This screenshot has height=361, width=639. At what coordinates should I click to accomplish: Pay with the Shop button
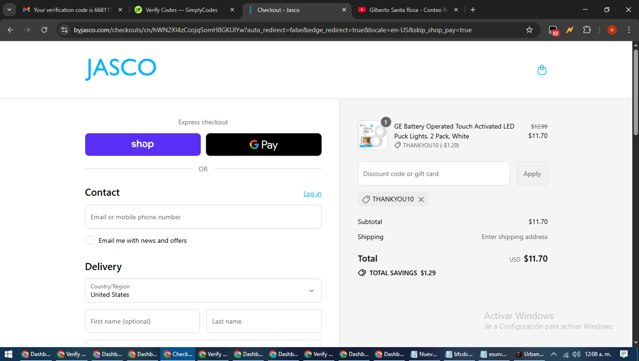[143, 144]
